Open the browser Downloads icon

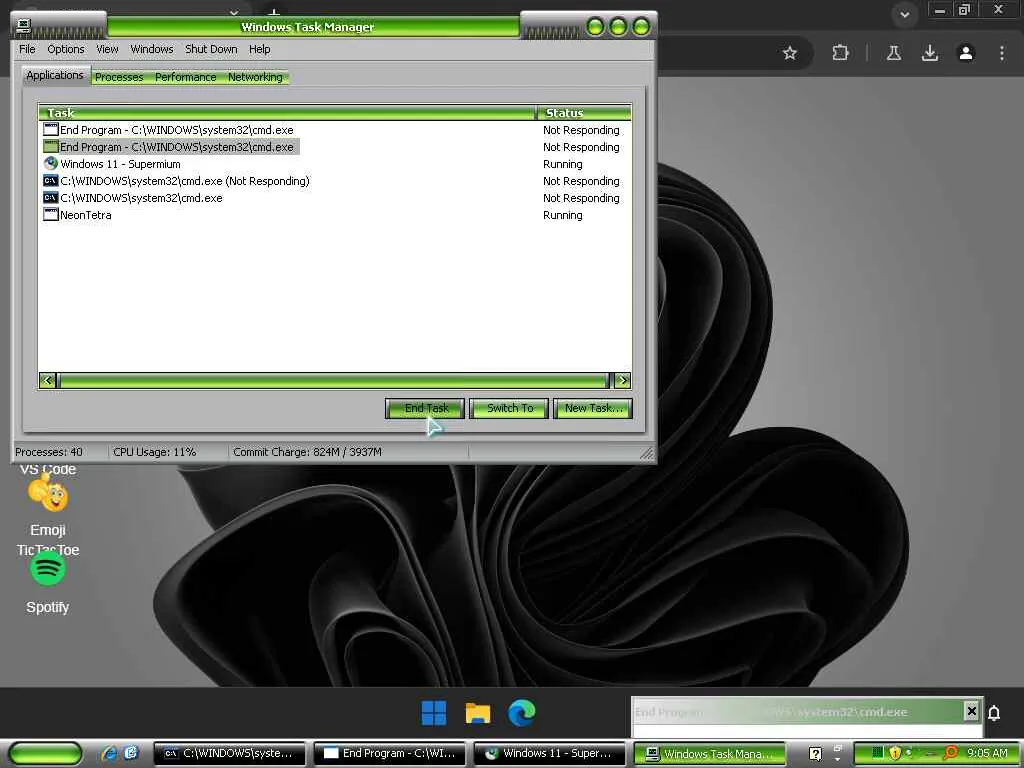point(930,53)
